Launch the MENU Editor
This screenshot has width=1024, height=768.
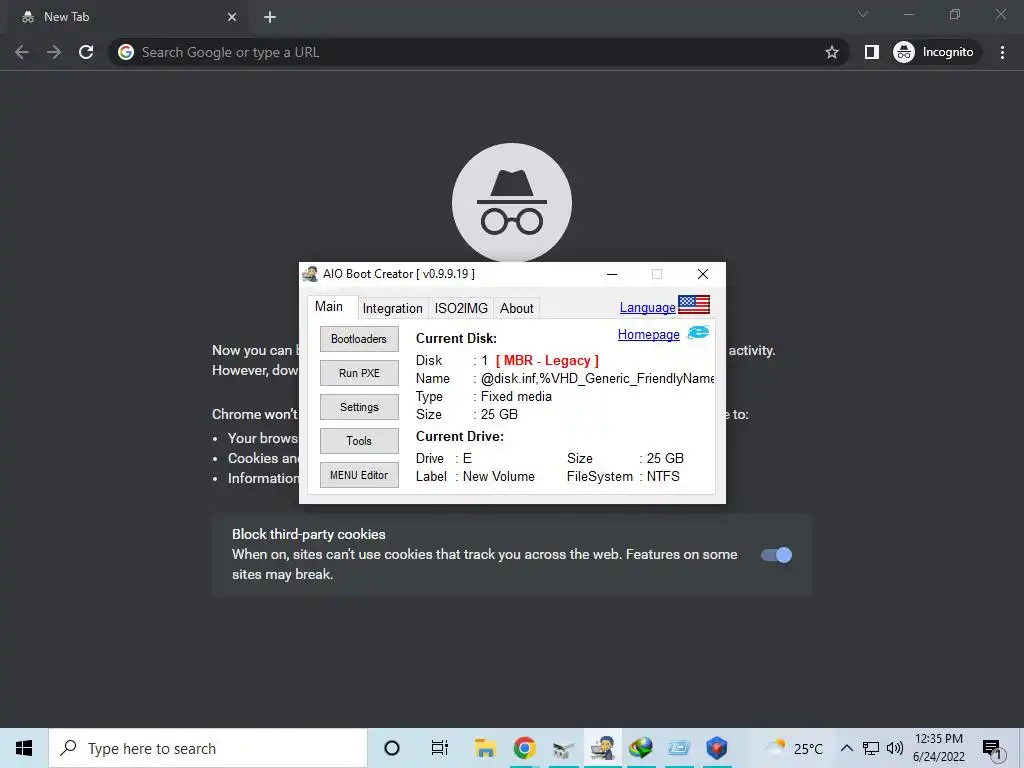click(359, 475)
